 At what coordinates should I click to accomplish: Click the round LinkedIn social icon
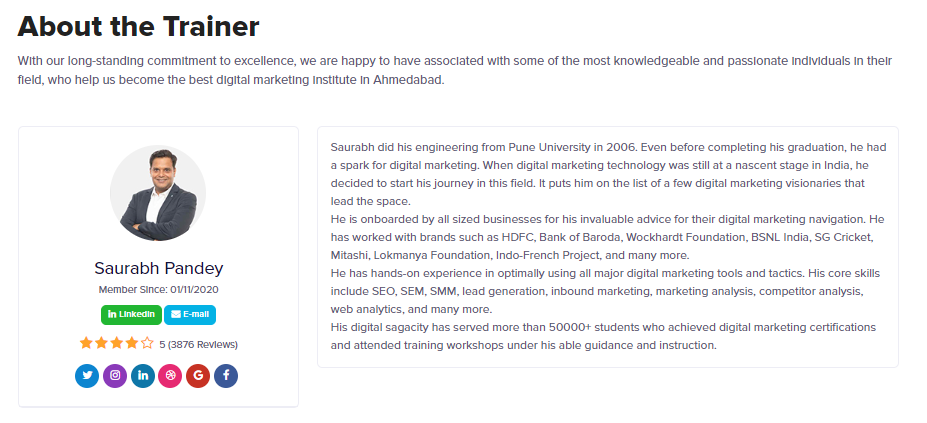143,376
